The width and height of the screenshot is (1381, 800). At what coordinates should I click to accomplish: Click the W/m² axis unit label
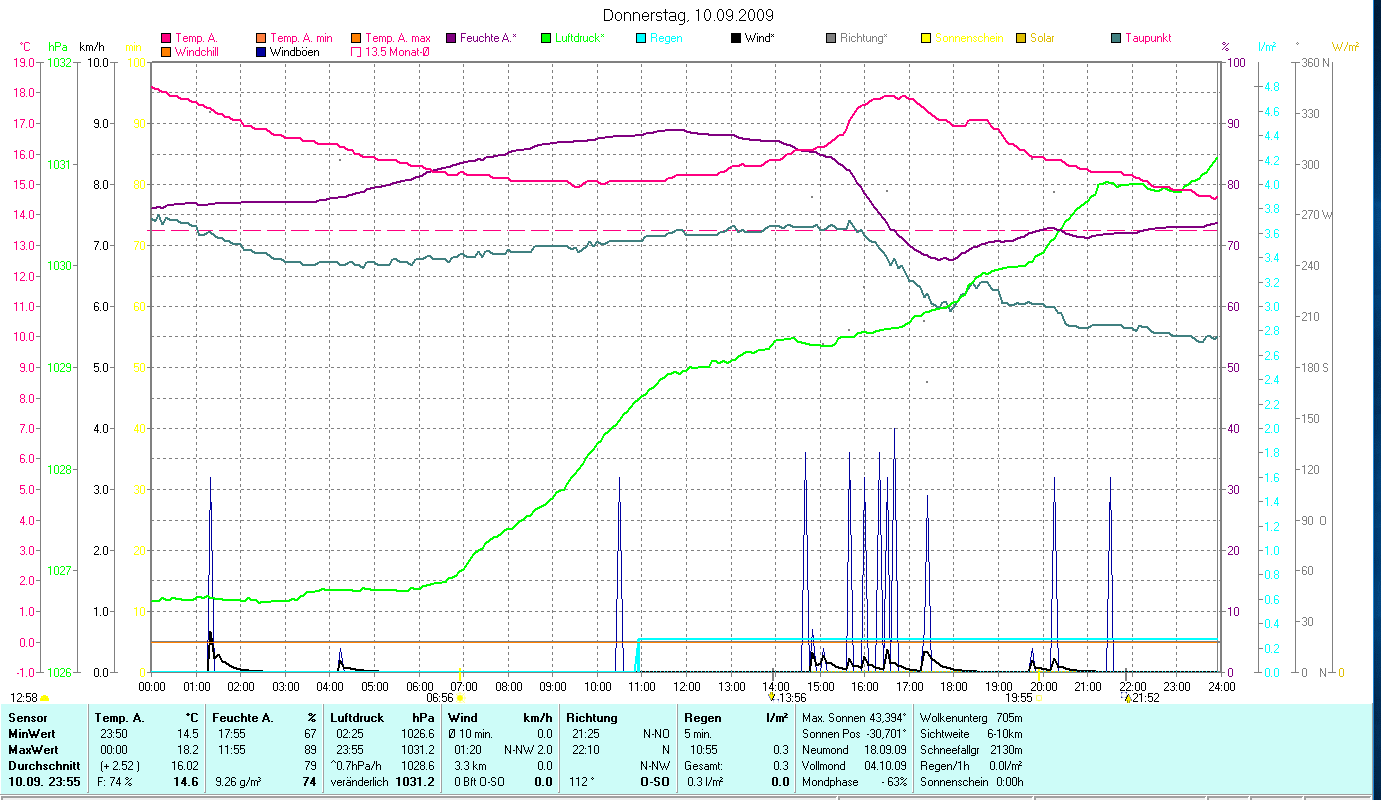point(1345,47)
